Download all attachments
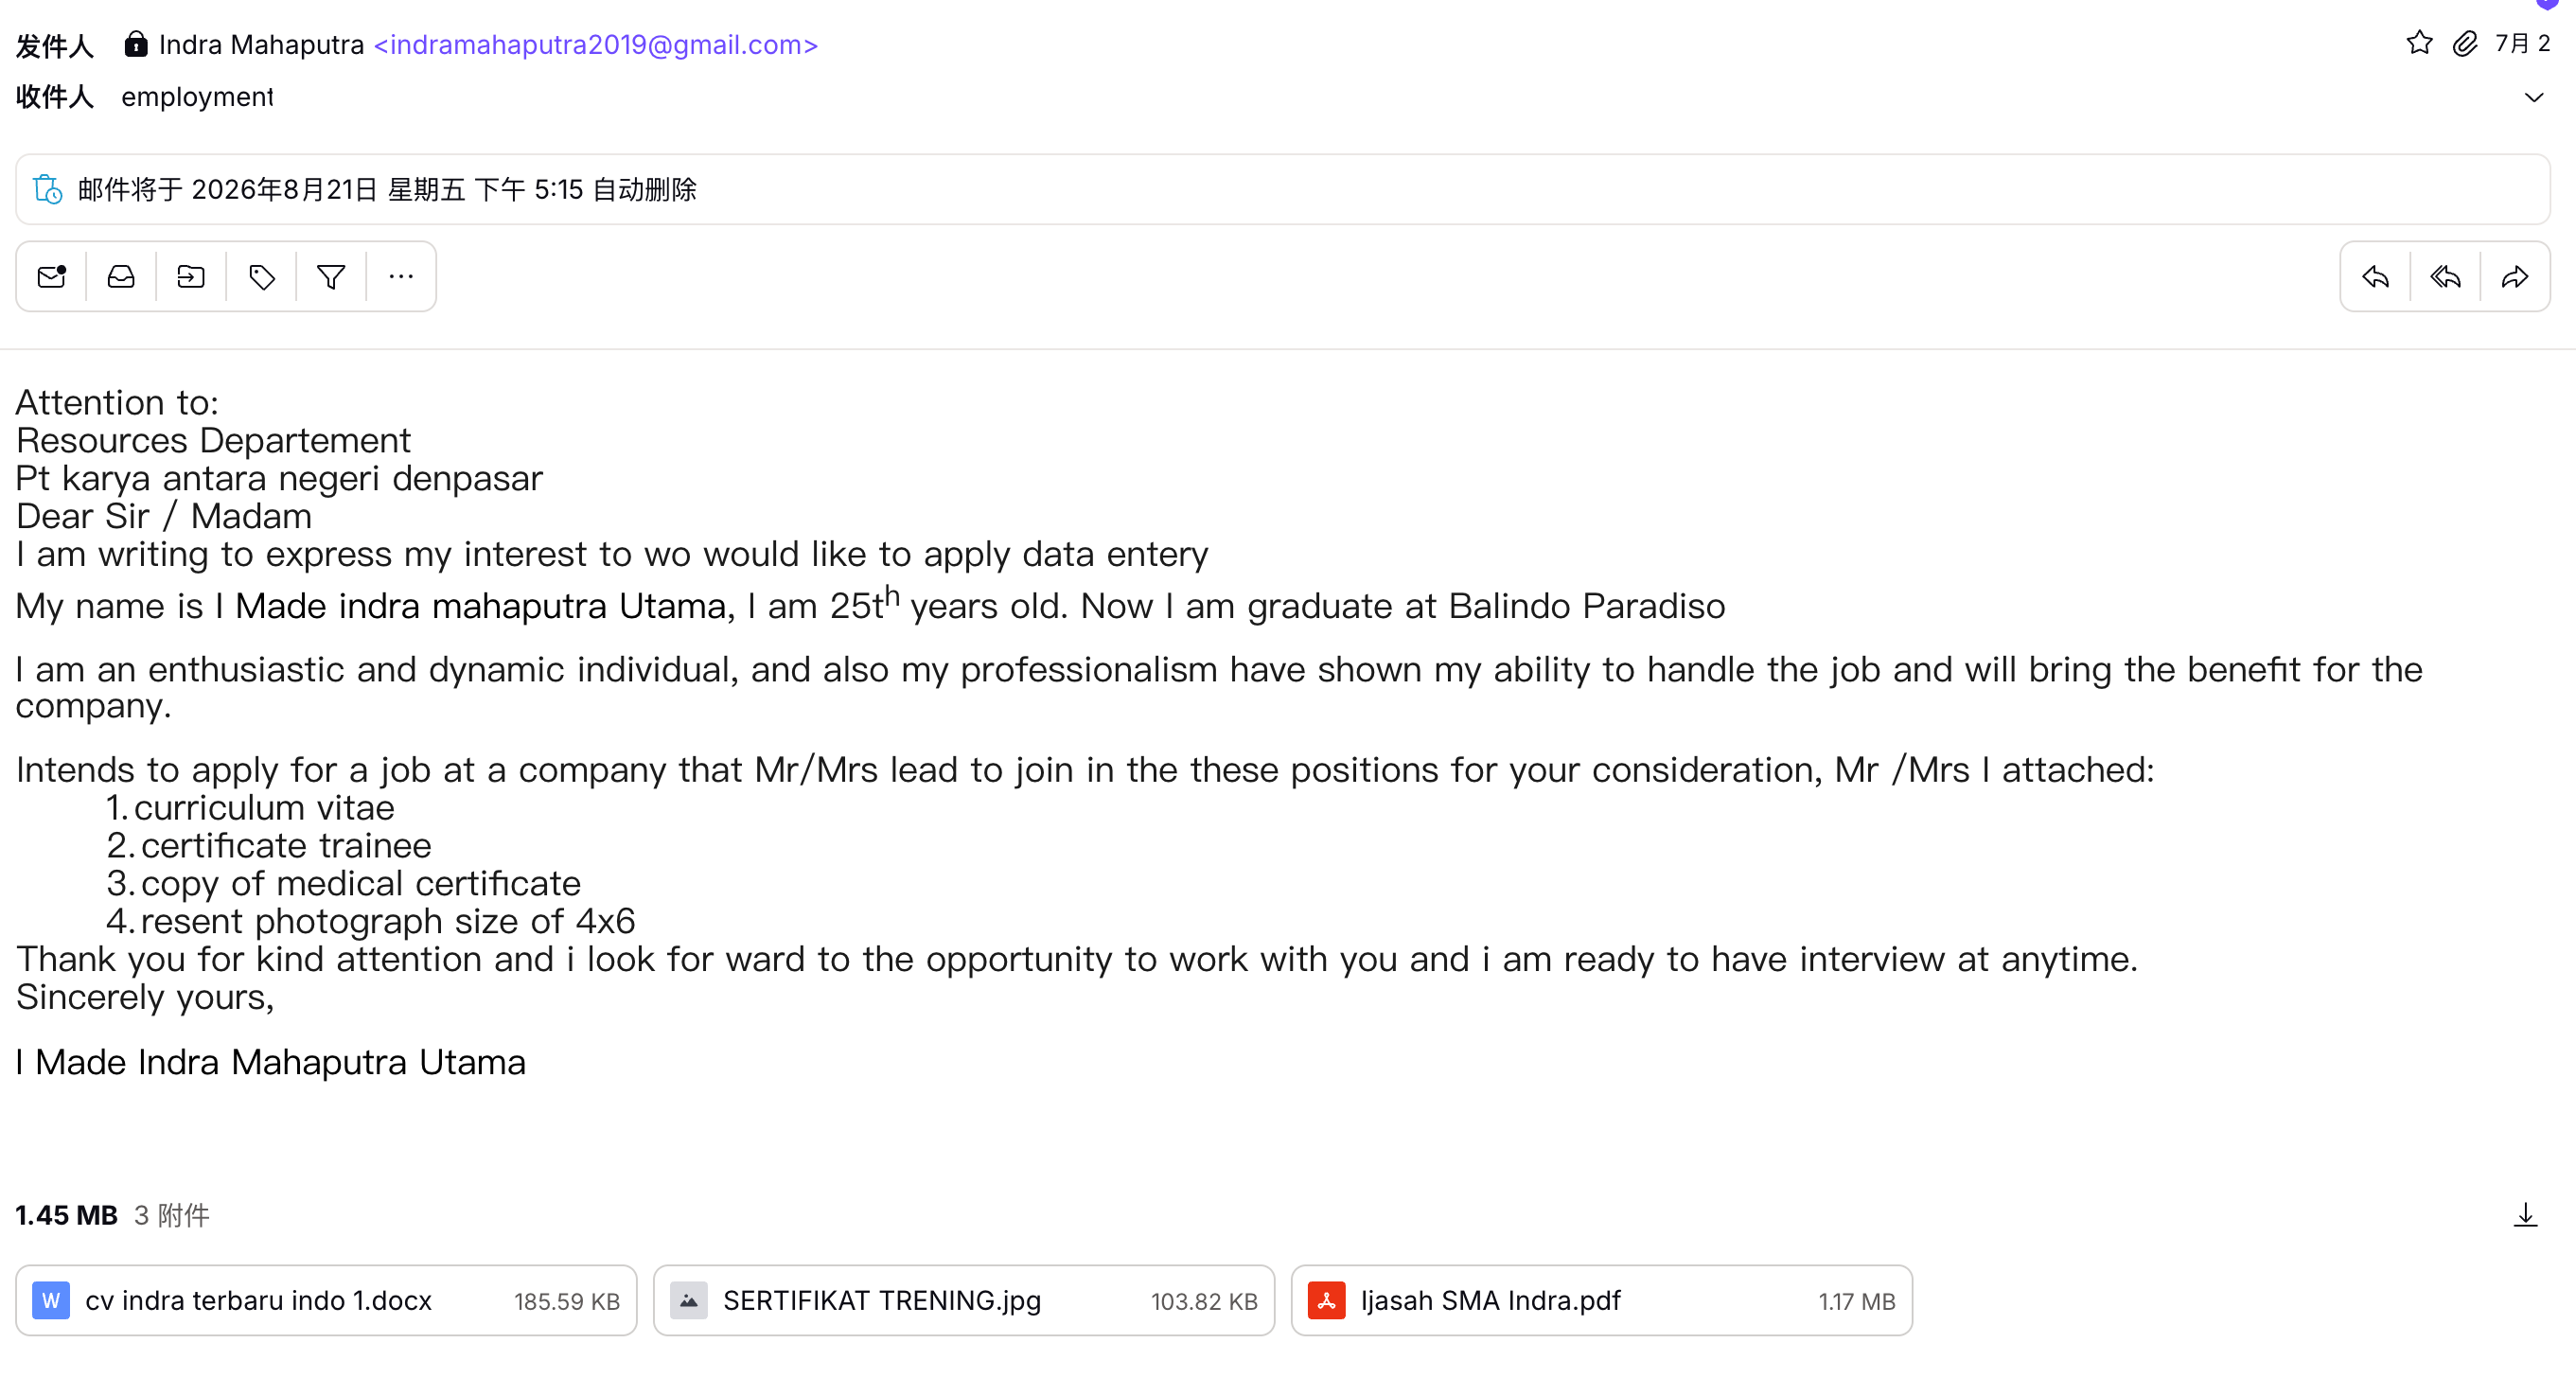 point(2526,1215)
